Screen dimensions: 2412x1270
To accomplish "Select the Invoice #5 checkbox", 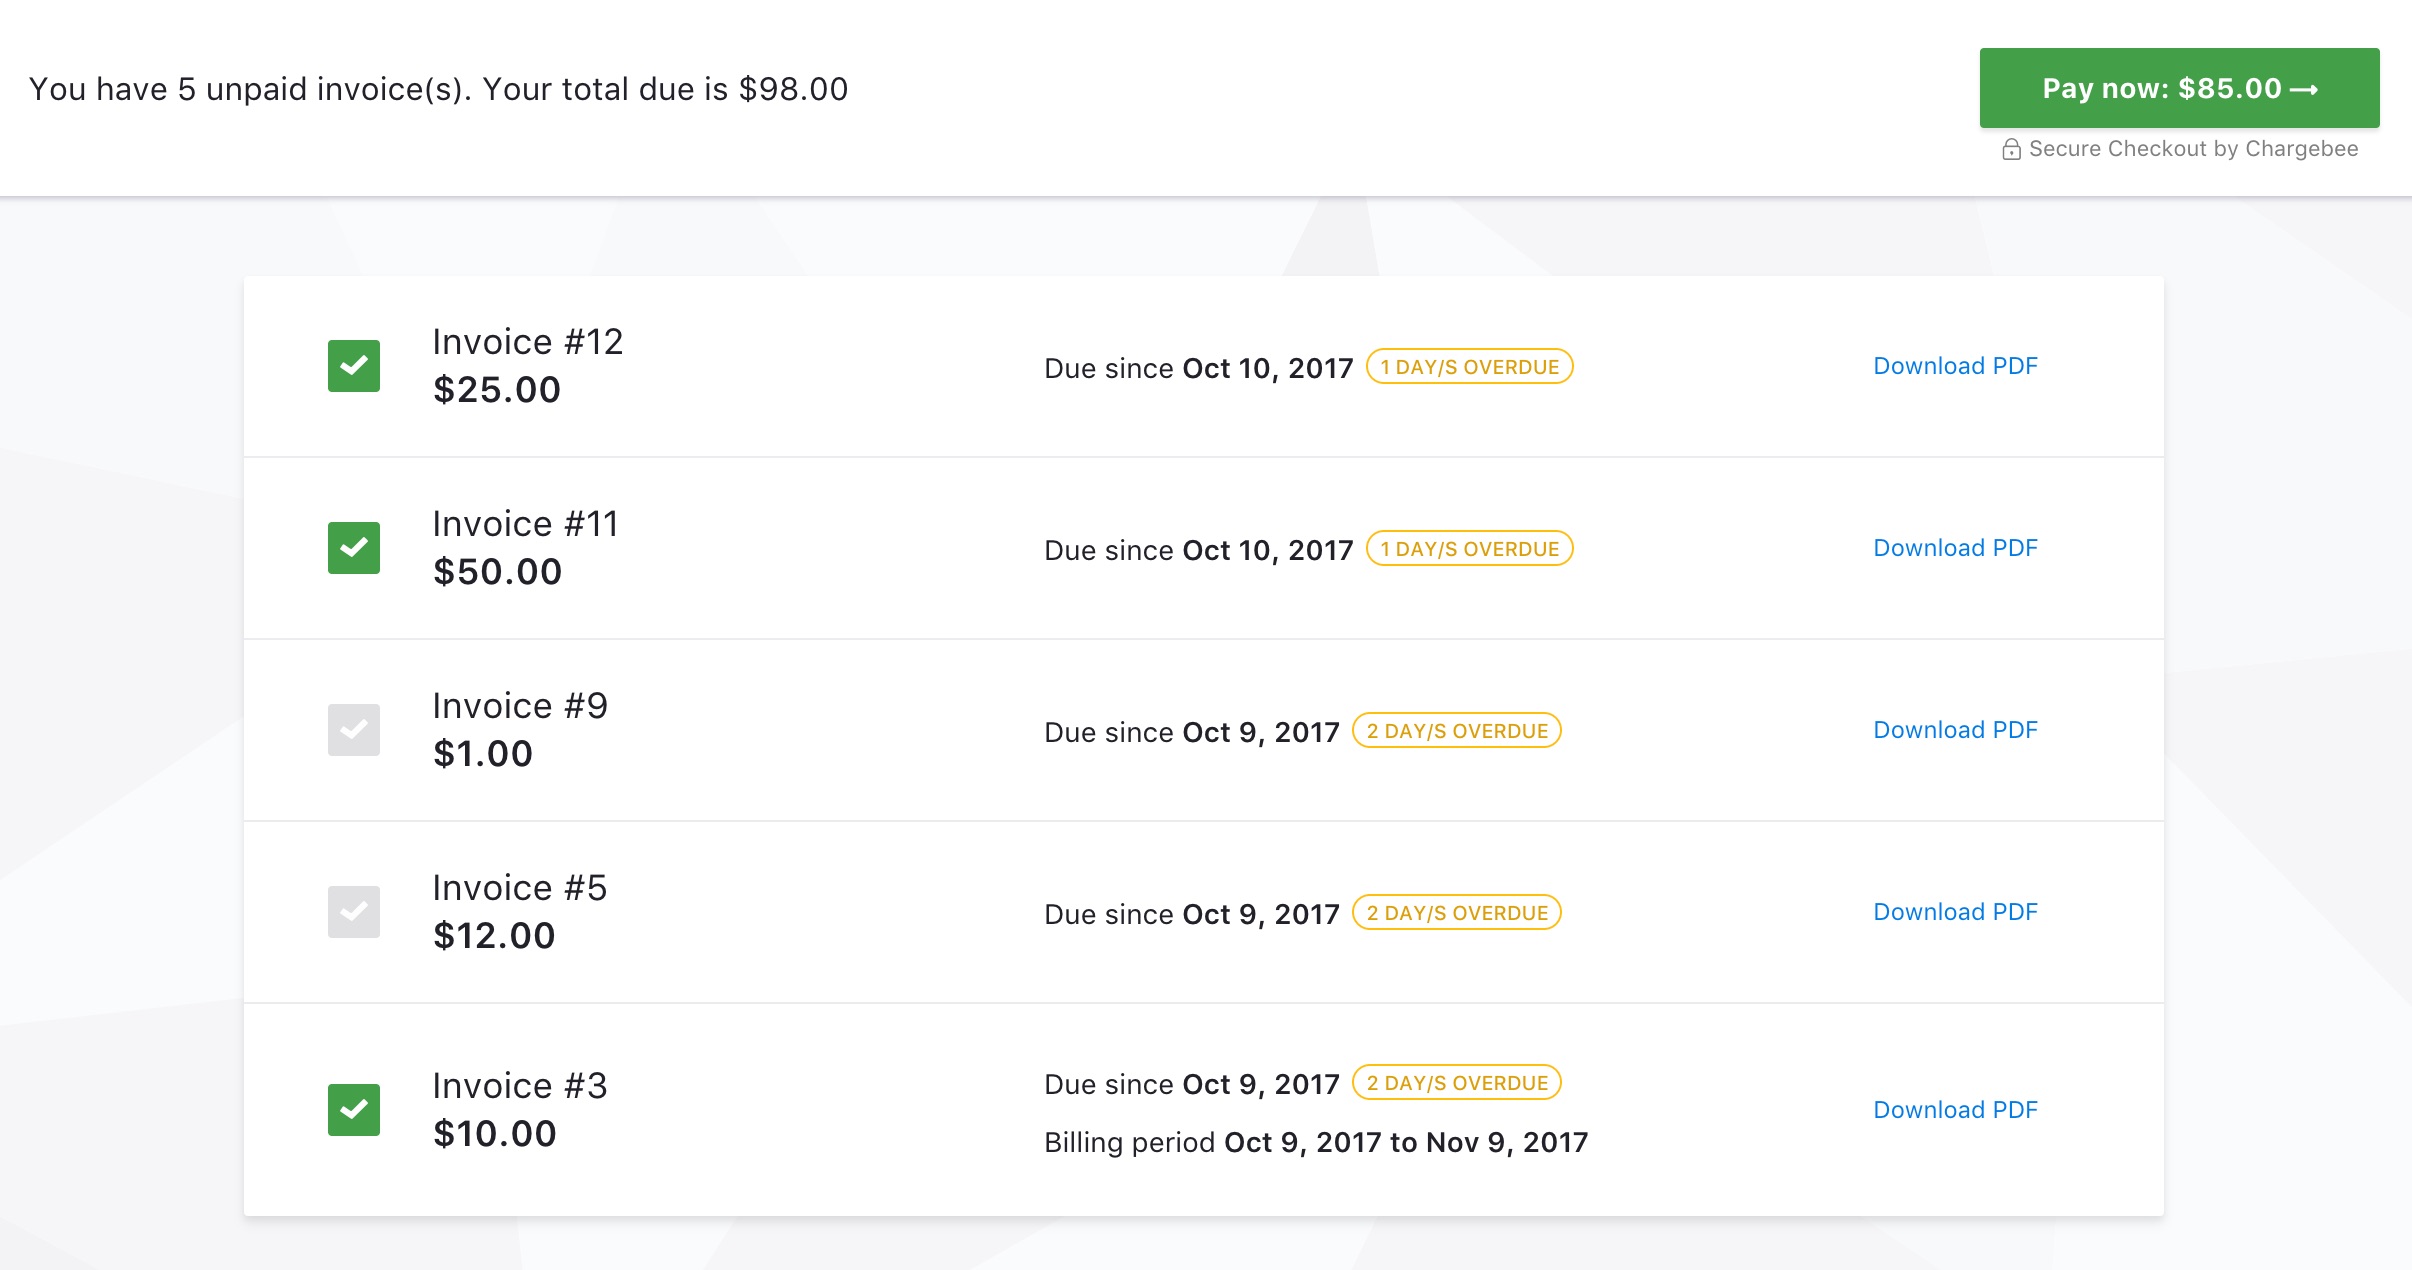I will pyautogui.click(x=354, y=912).
